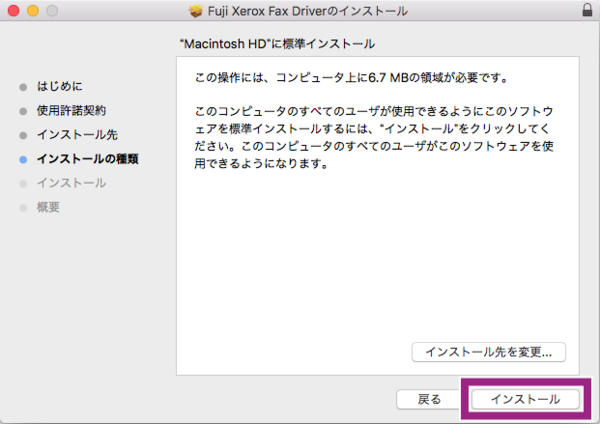Select the インストール先 step in sidebar
The image size is (600, 424).
[x=77, y=134]
